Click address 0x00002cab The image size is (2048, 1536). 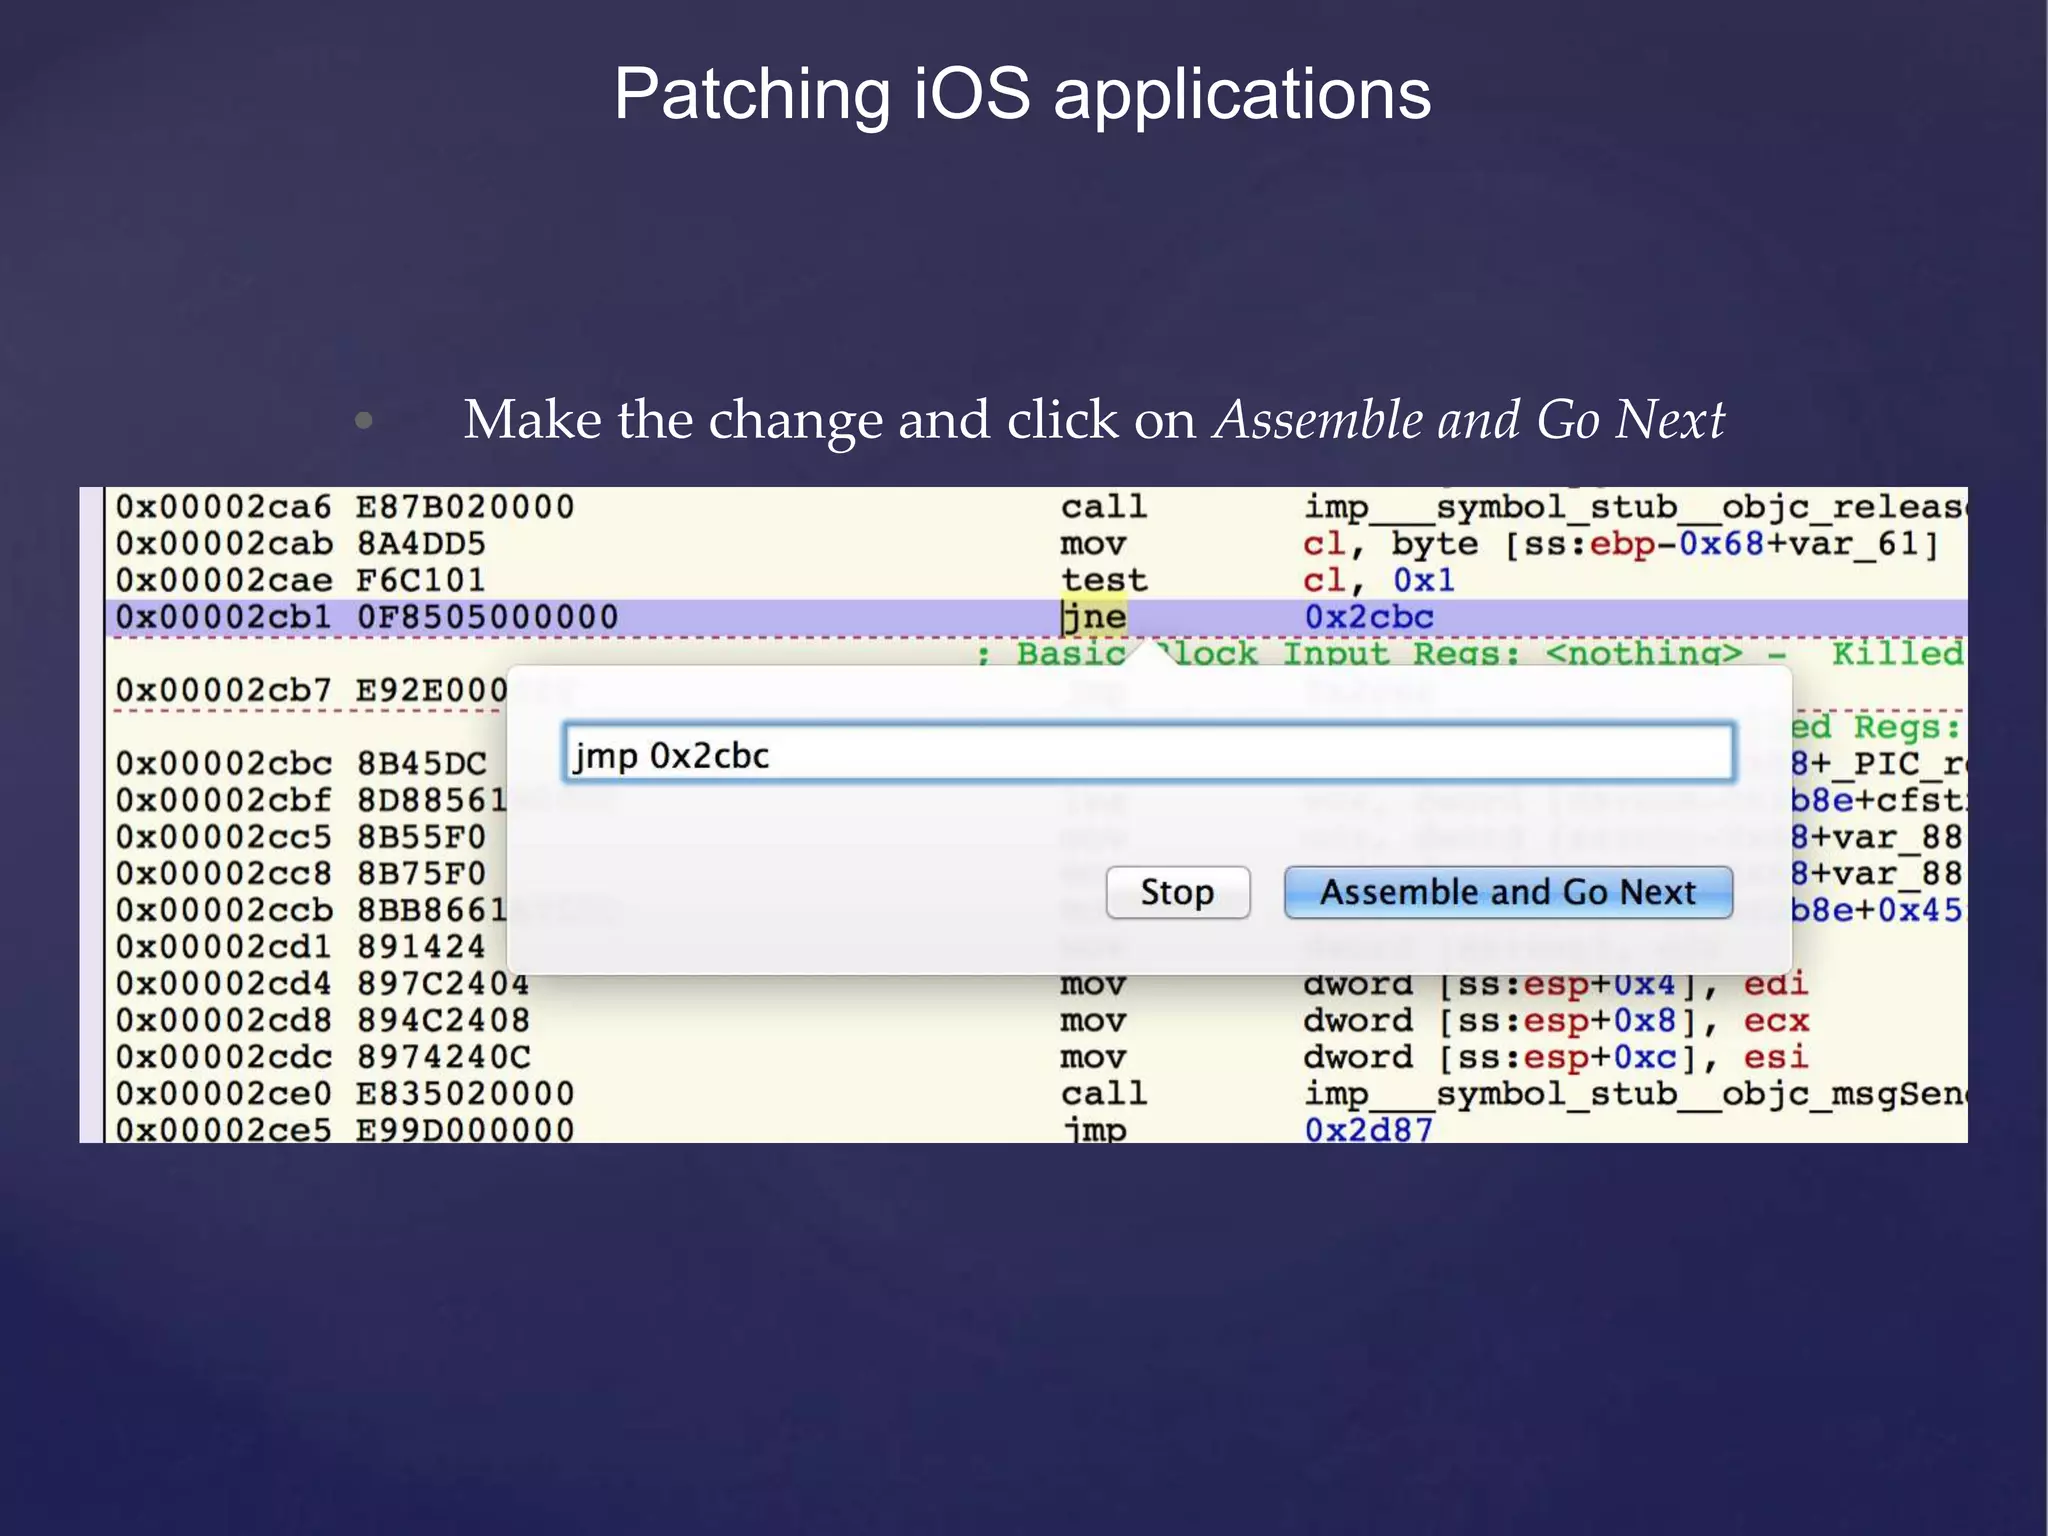(223, 544)
